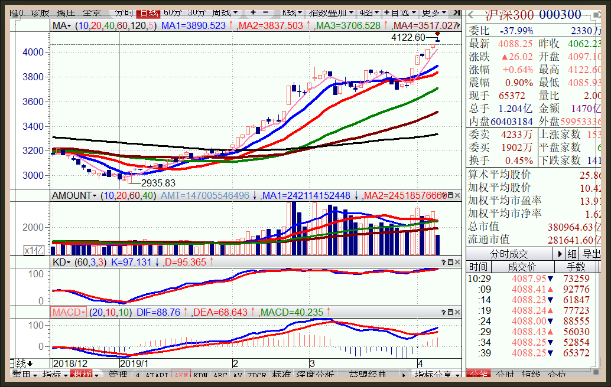Click the MA3=3706.528 value
The height and width of the screenshot is (387, 611).
[348, 26]
